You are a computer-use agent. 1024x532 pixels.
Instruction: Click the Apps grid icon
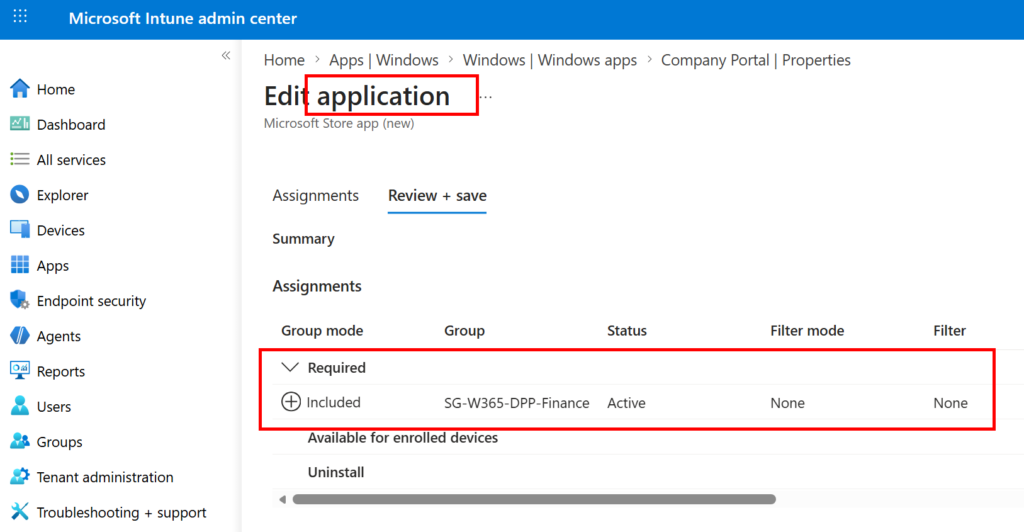[x=20, y=266]
